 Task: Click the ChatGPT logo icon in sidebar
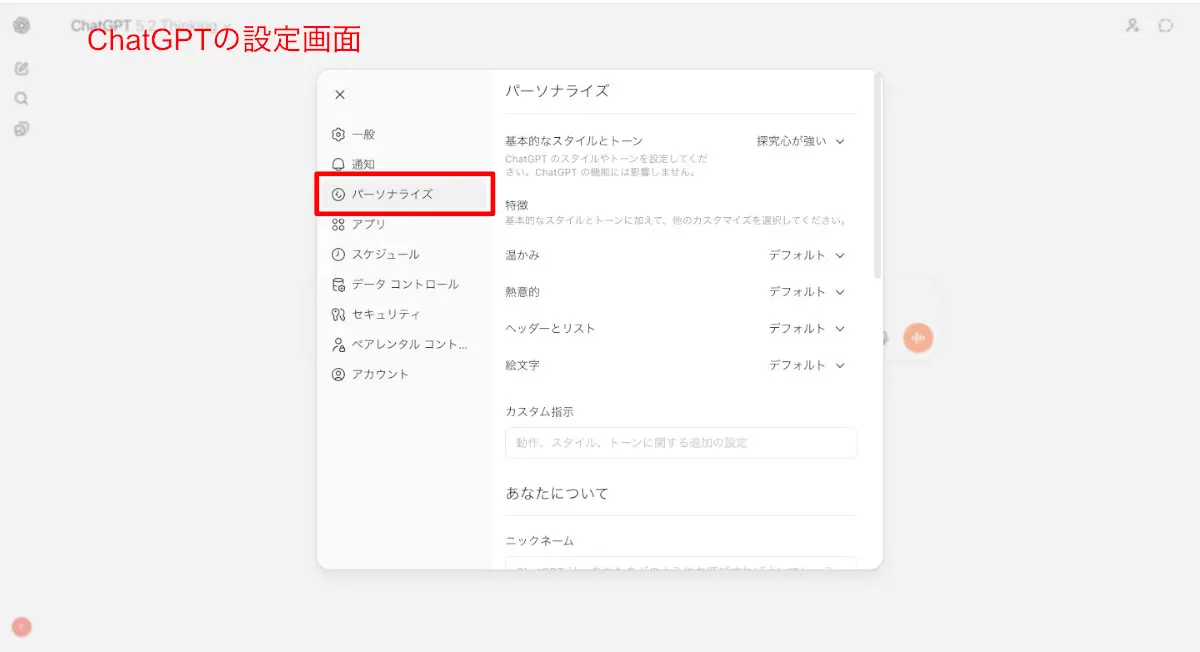pyautogui.click(x=21, y=26)
